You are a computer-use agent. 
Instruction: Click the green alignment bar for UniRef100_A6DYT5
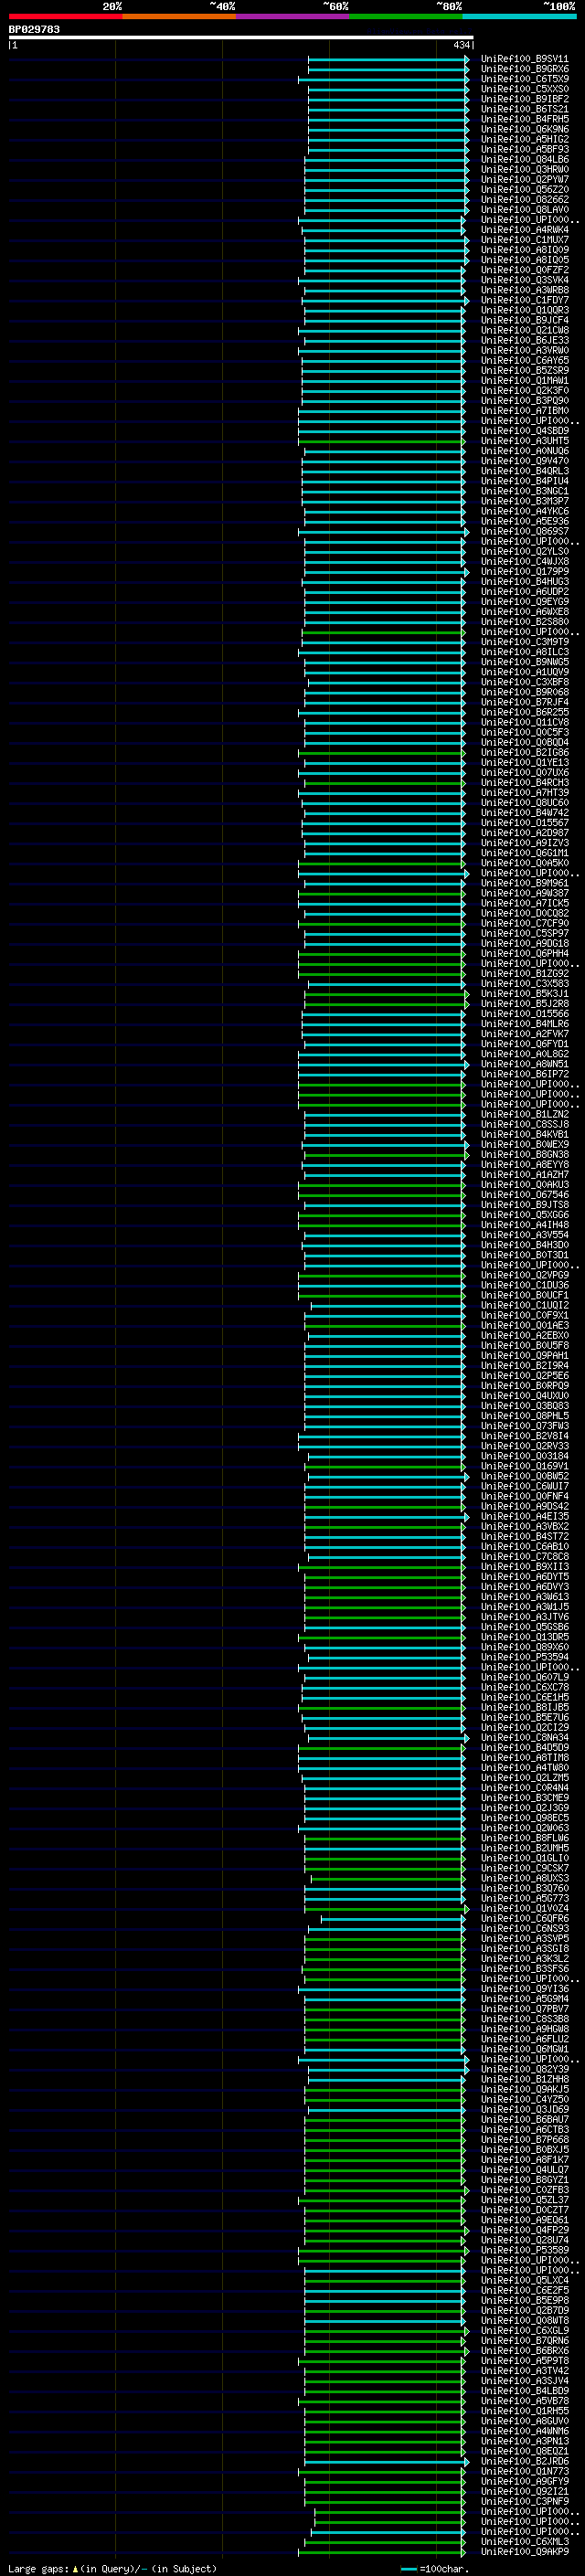pyautogui.click(x=384, y=1576)
